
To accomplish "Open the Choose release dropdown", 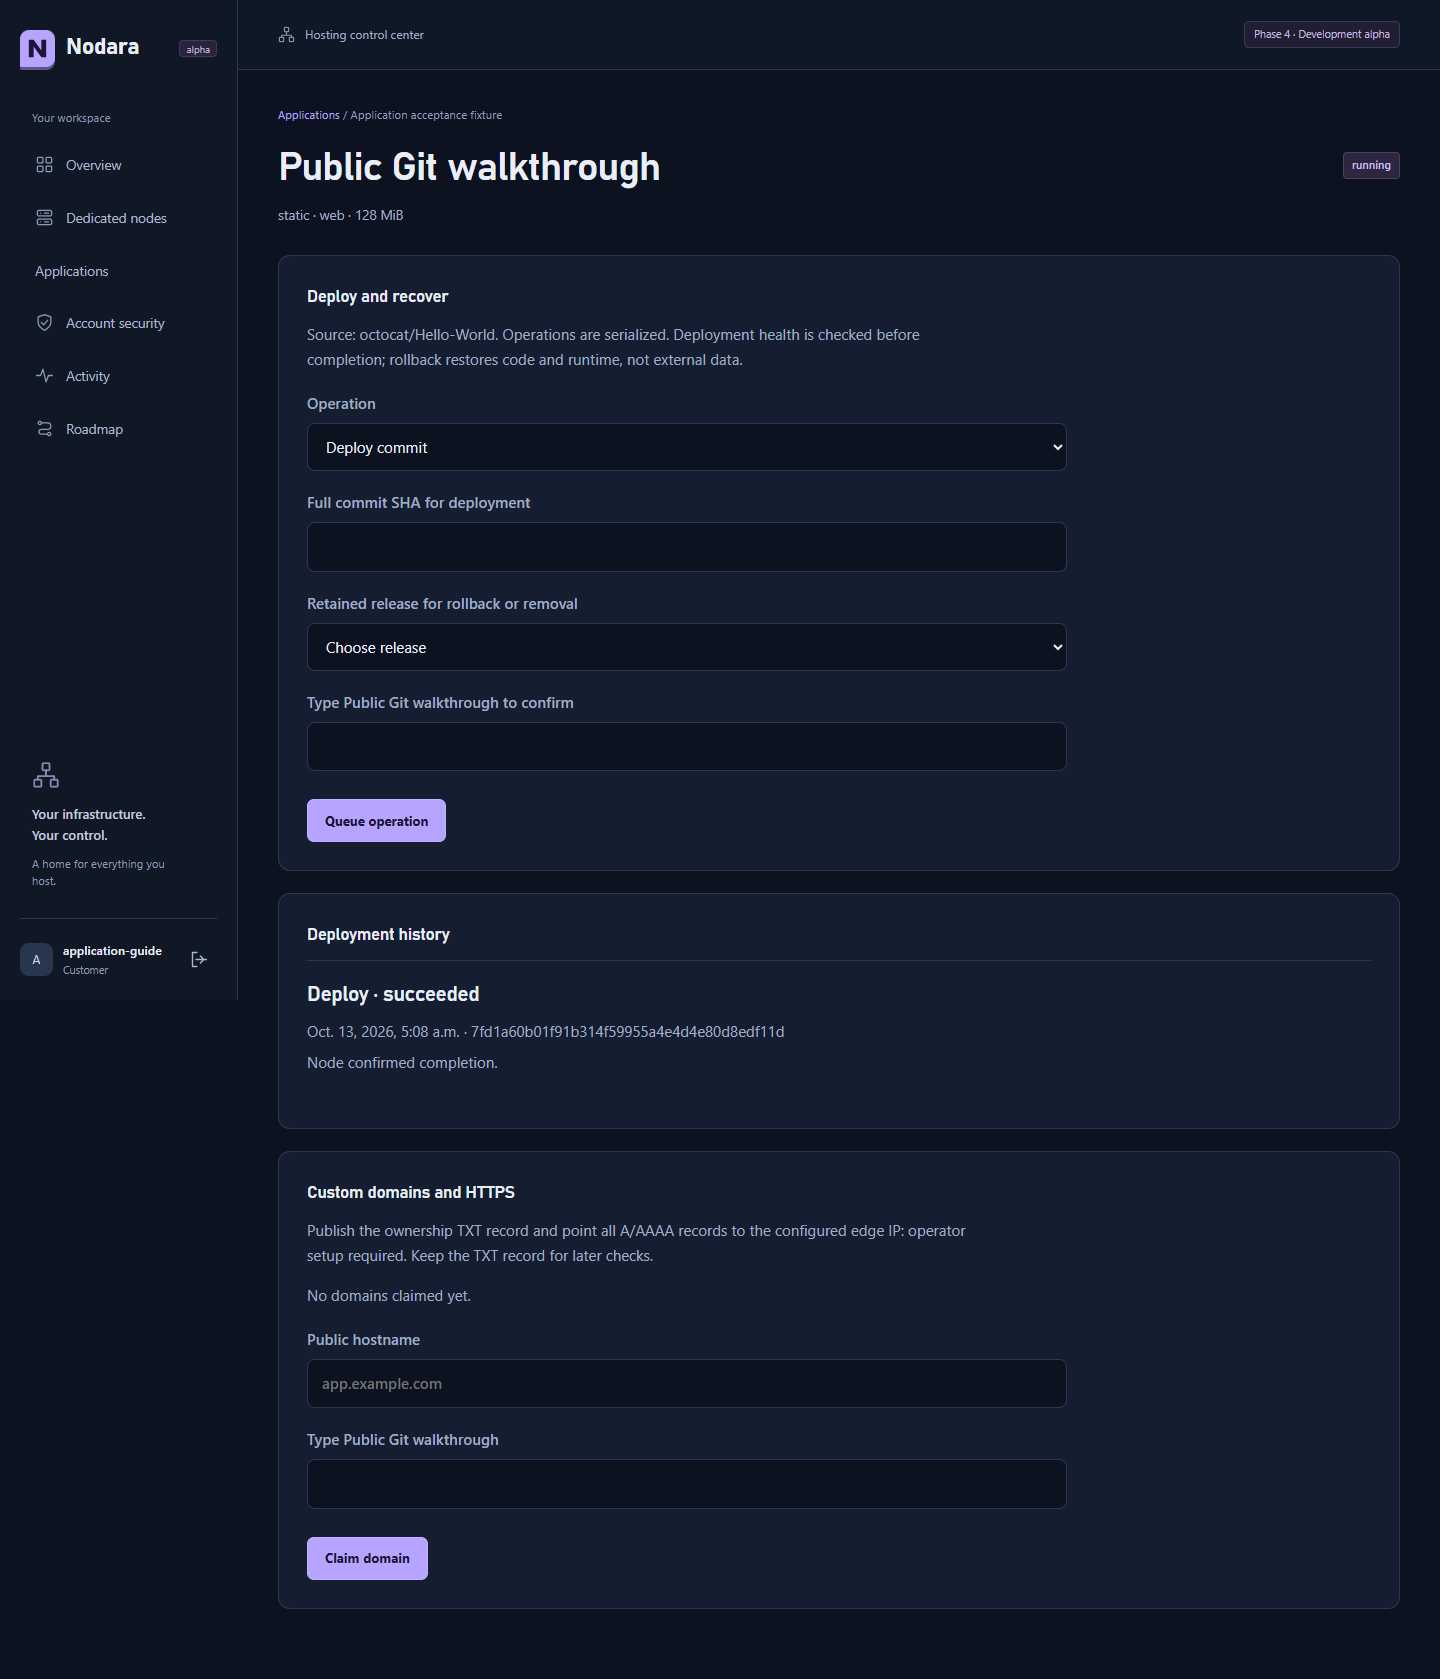I will [x=686, y=647].
